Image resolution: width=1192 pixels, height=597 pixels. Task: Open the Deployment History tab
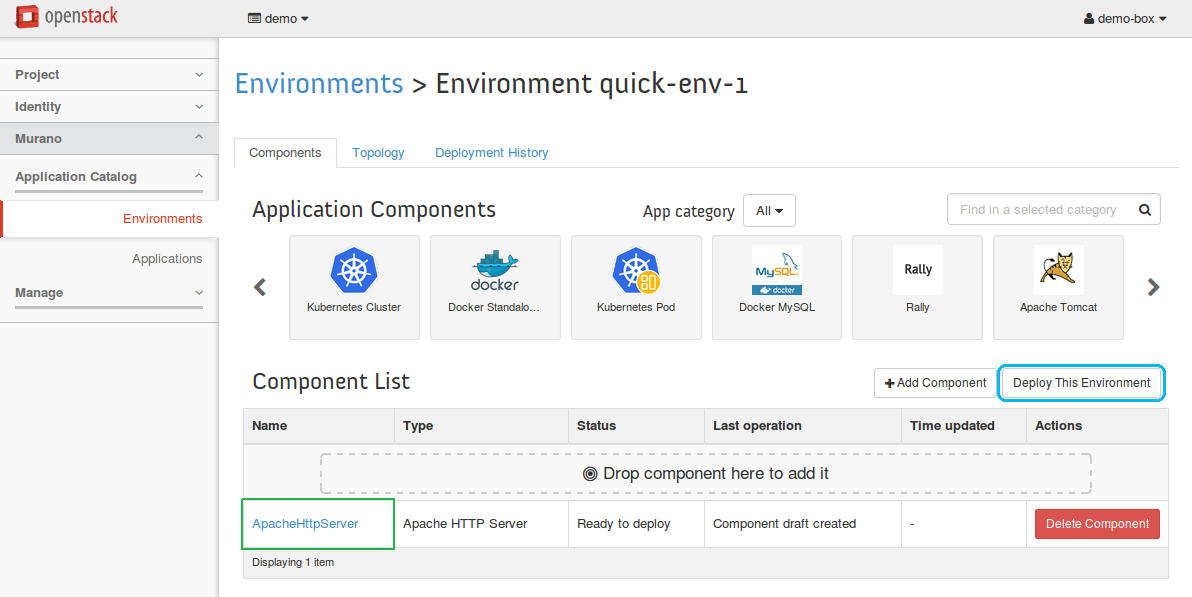point(491,153)
